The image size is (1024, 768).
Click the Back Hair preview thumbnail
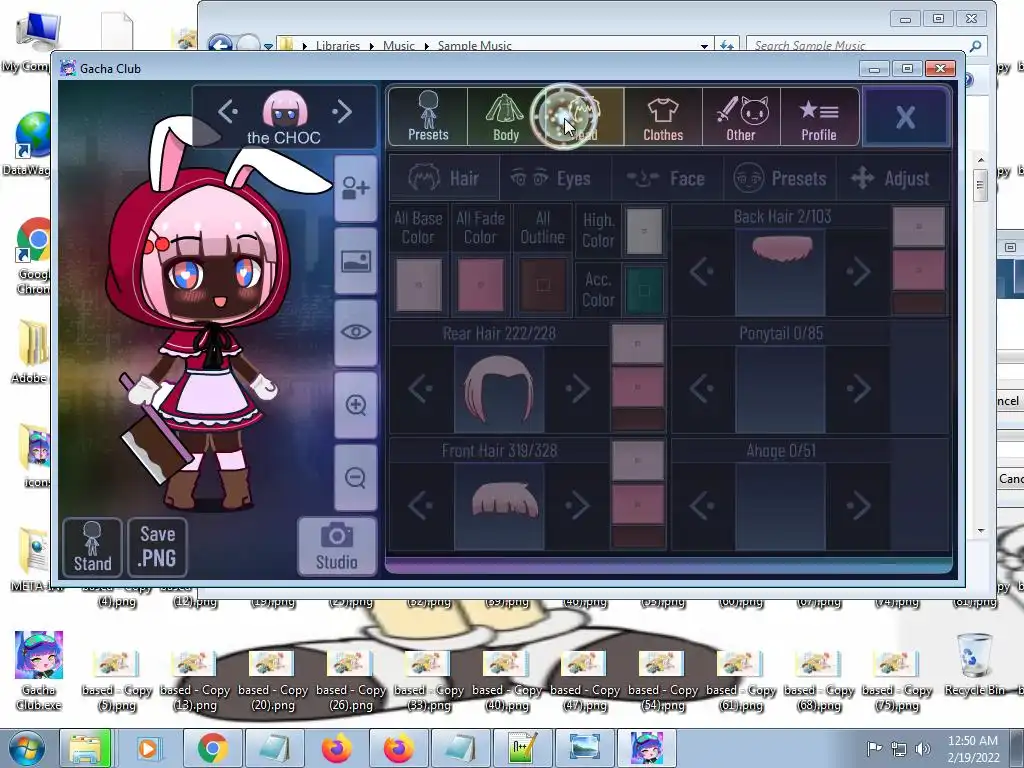(780, 272)
